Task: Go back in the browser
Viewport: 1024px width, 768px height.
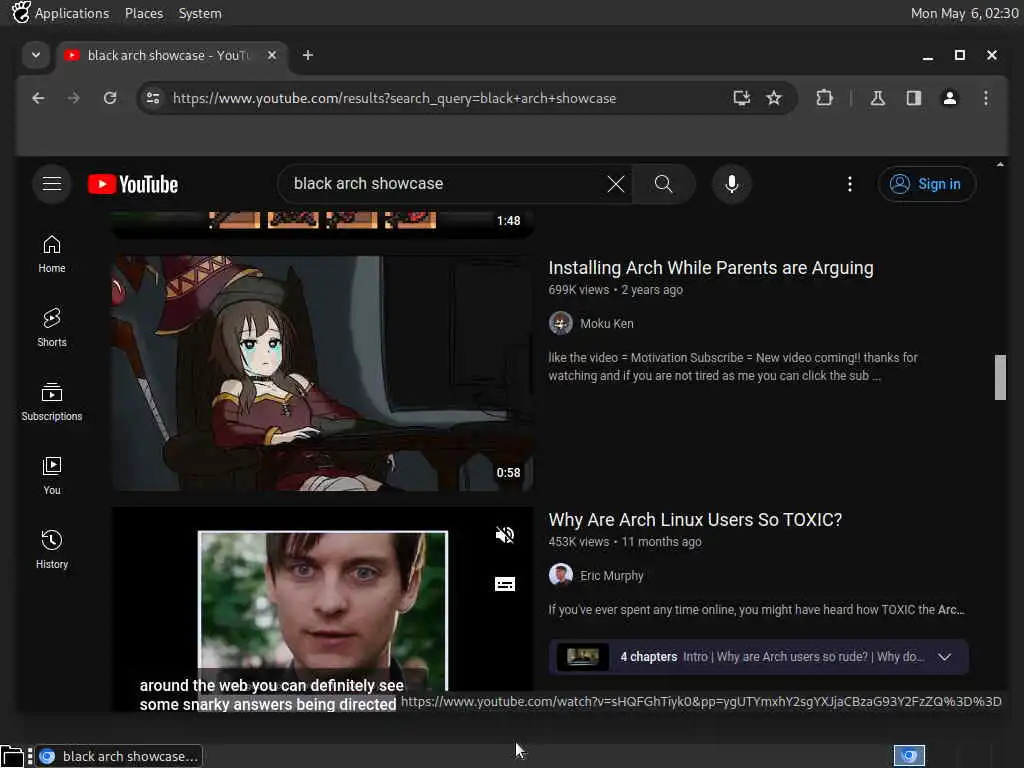Action: (39, 98)
